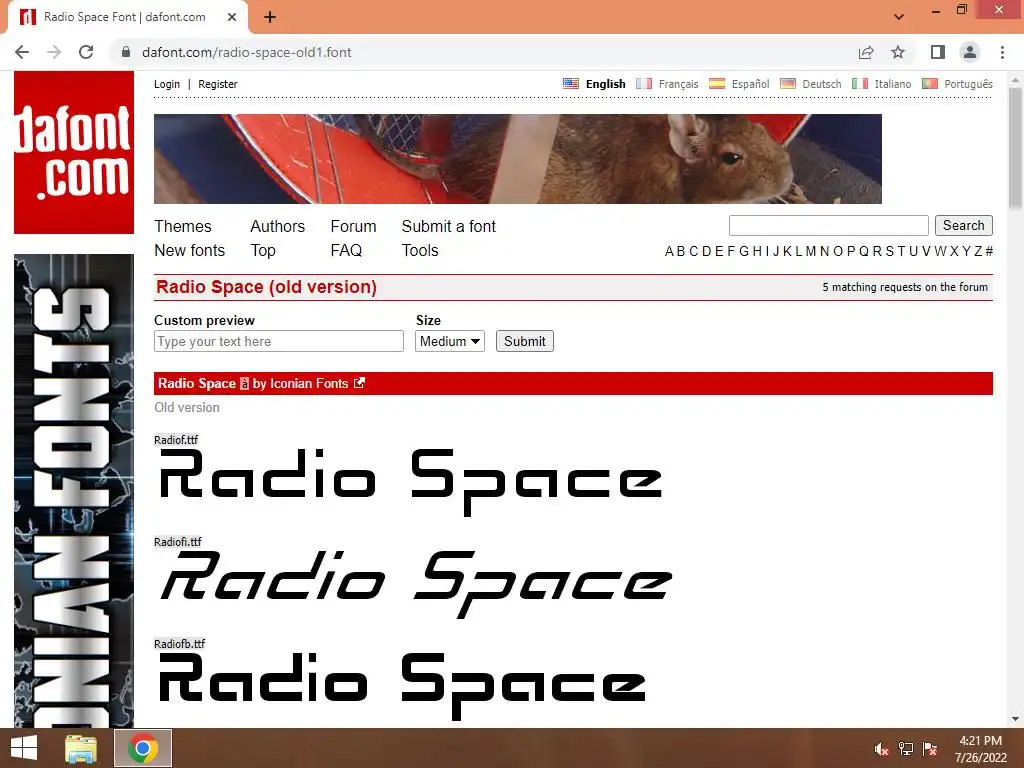Switch language to Deutsch
Screen dimensions: 1024x768
tap(822, 84)
